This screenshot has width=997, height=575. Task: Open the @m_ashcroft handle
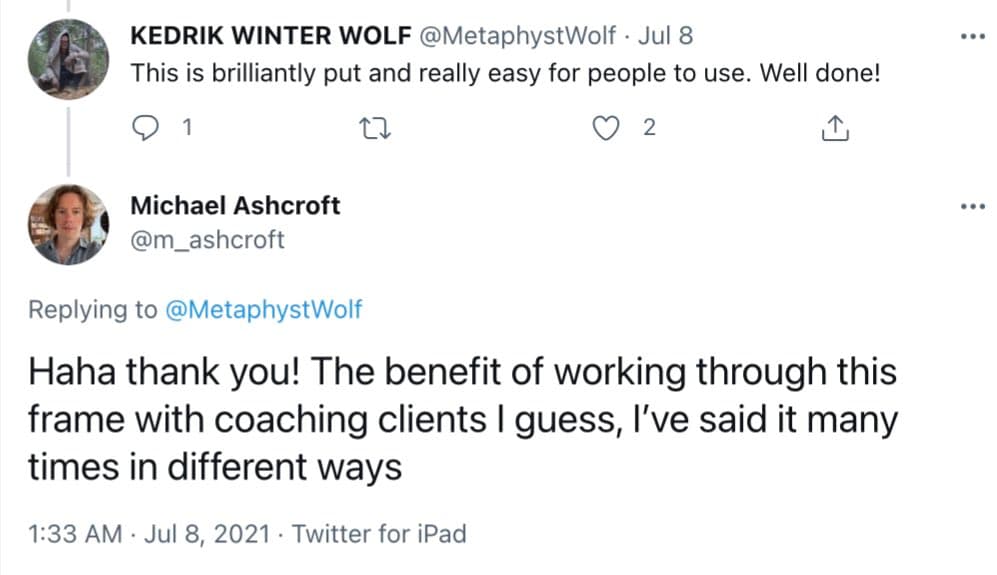[207, 240]
